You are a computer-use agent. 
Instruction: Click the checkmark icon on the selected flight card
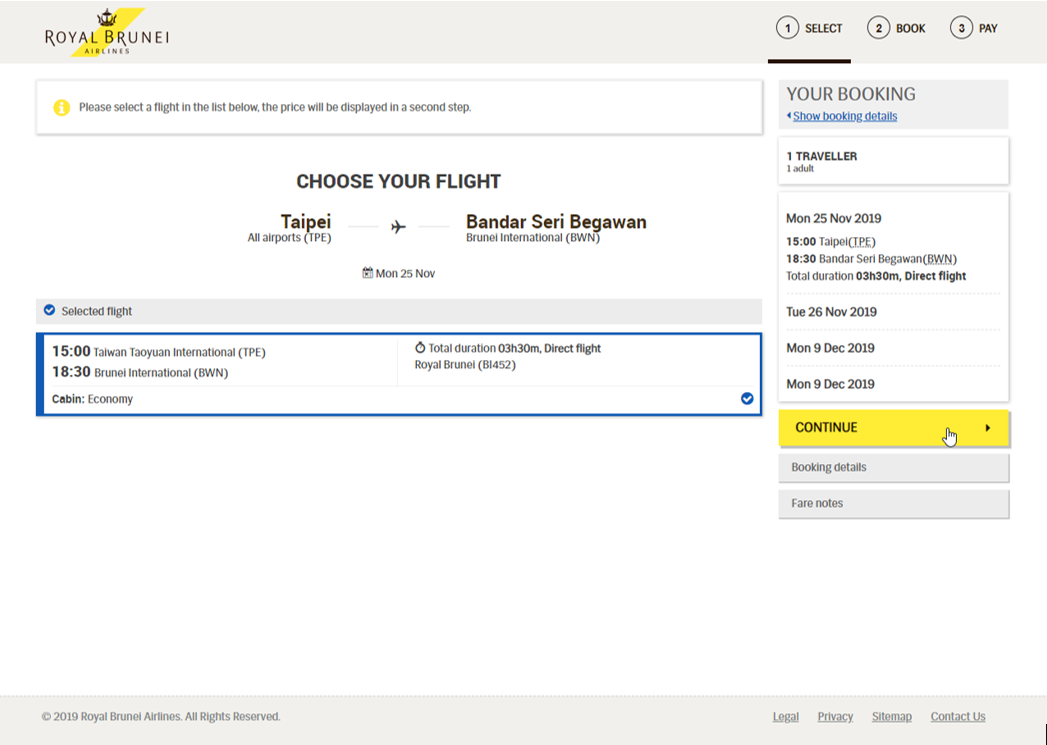[x=747, y=398]
